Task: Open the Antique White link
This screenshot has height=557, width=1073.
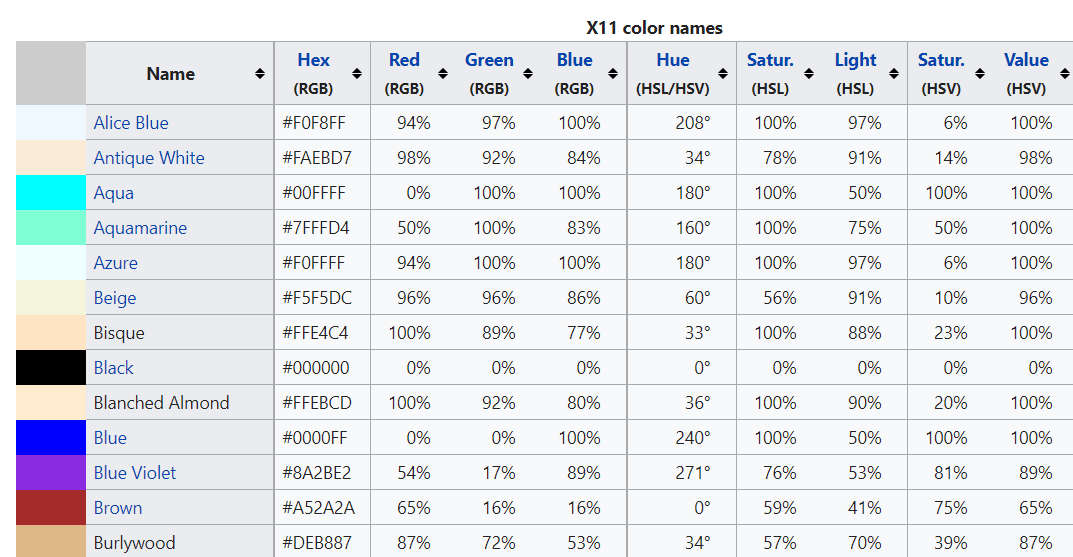Action: pyautogui.click(x=149, y=158)
